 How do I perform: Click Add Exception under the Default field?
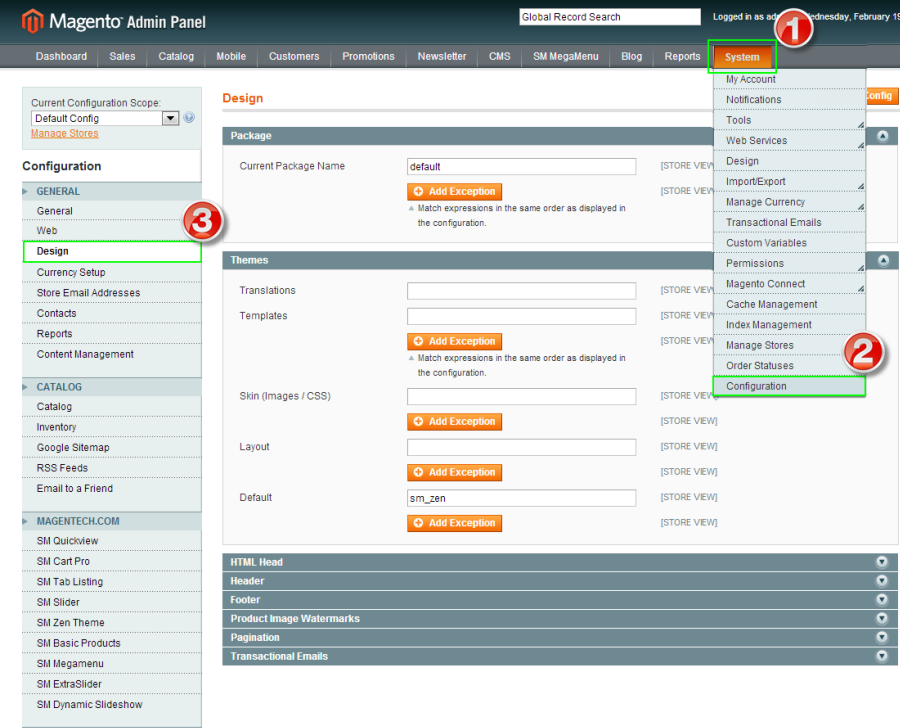point(455,523)
